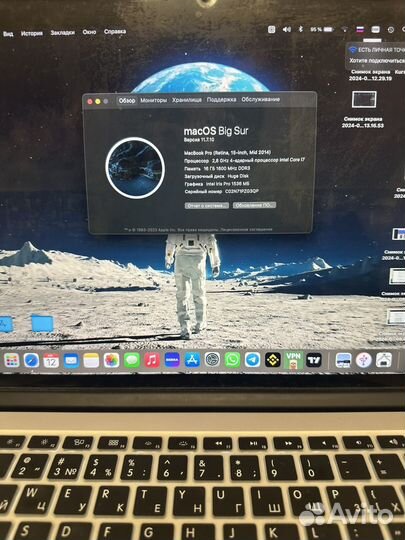Open the Вид menu
The height and width of the screenshot is (540, 405).
[8, 34]
